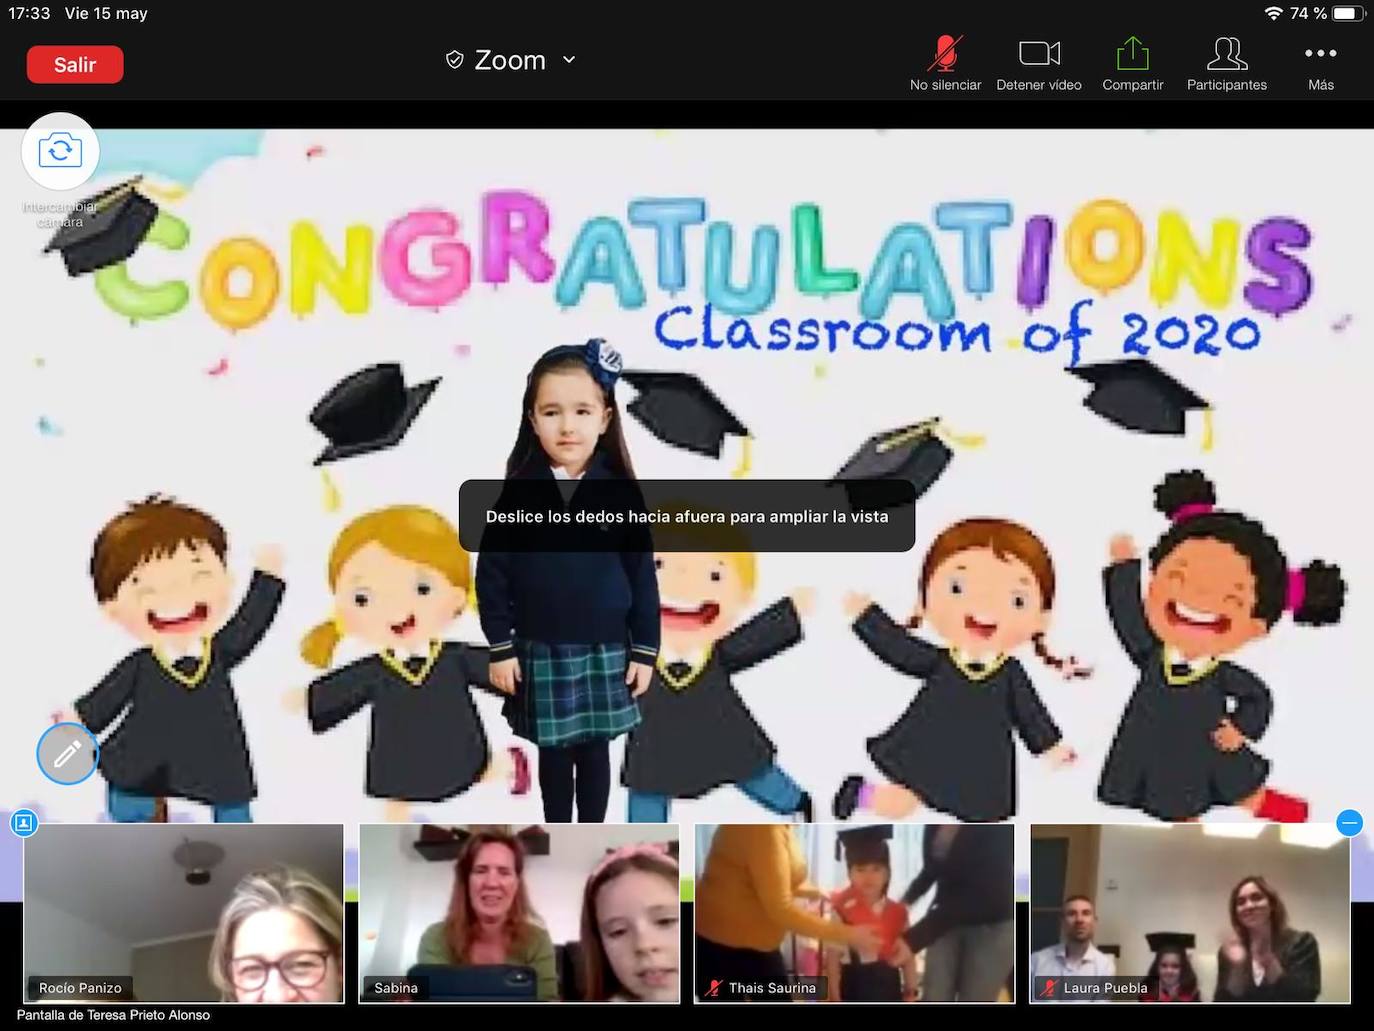This screenshot has height=1031, width=1374.
Task: Tap the battery indicator in status bar
Action: 1347,13
